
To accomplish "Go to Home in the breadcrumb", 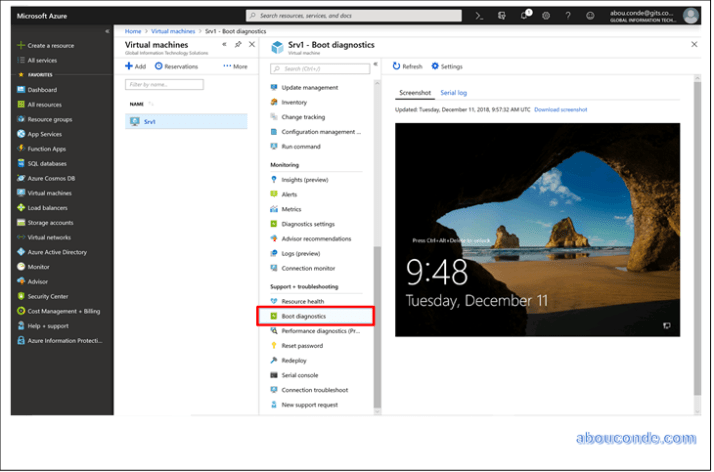I will [132, 32].
